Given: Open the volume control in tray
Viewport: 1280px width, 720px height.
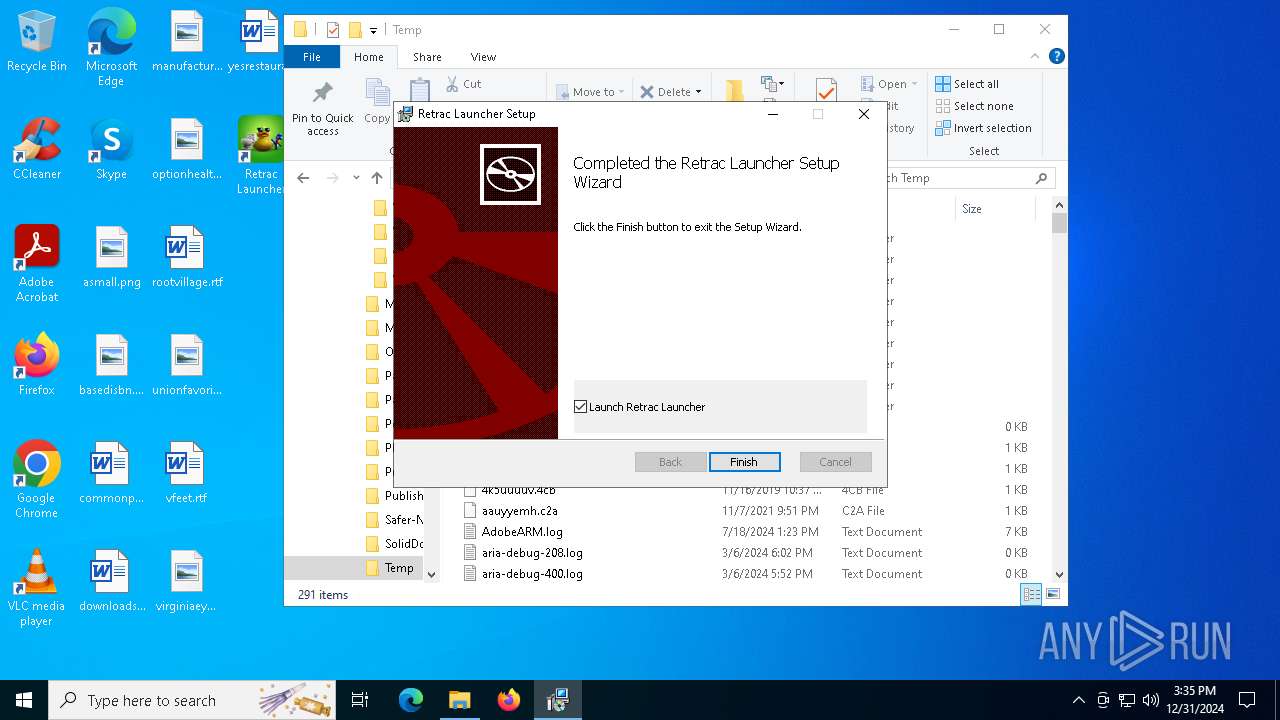Looking at the screenshot, I should tap(1151, 700).
